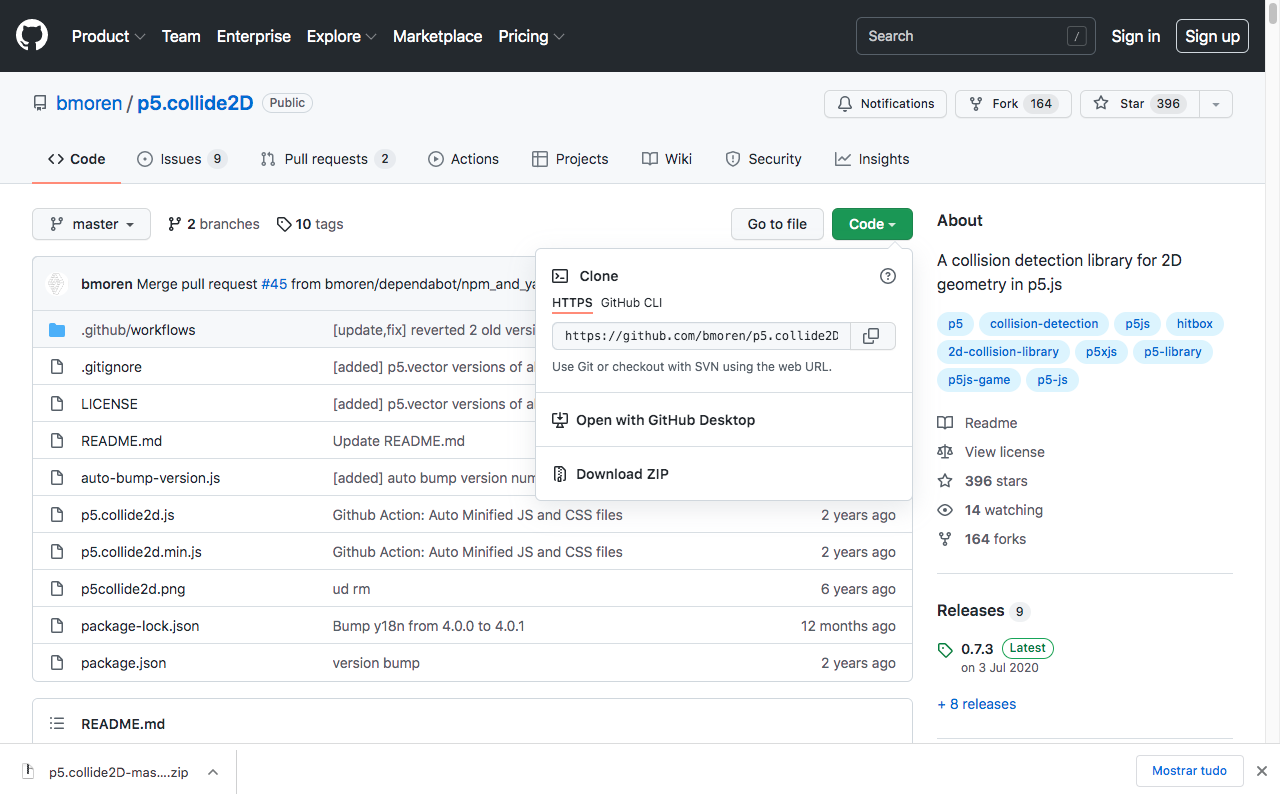View the 164 forks link

click(x=981, y=539)
